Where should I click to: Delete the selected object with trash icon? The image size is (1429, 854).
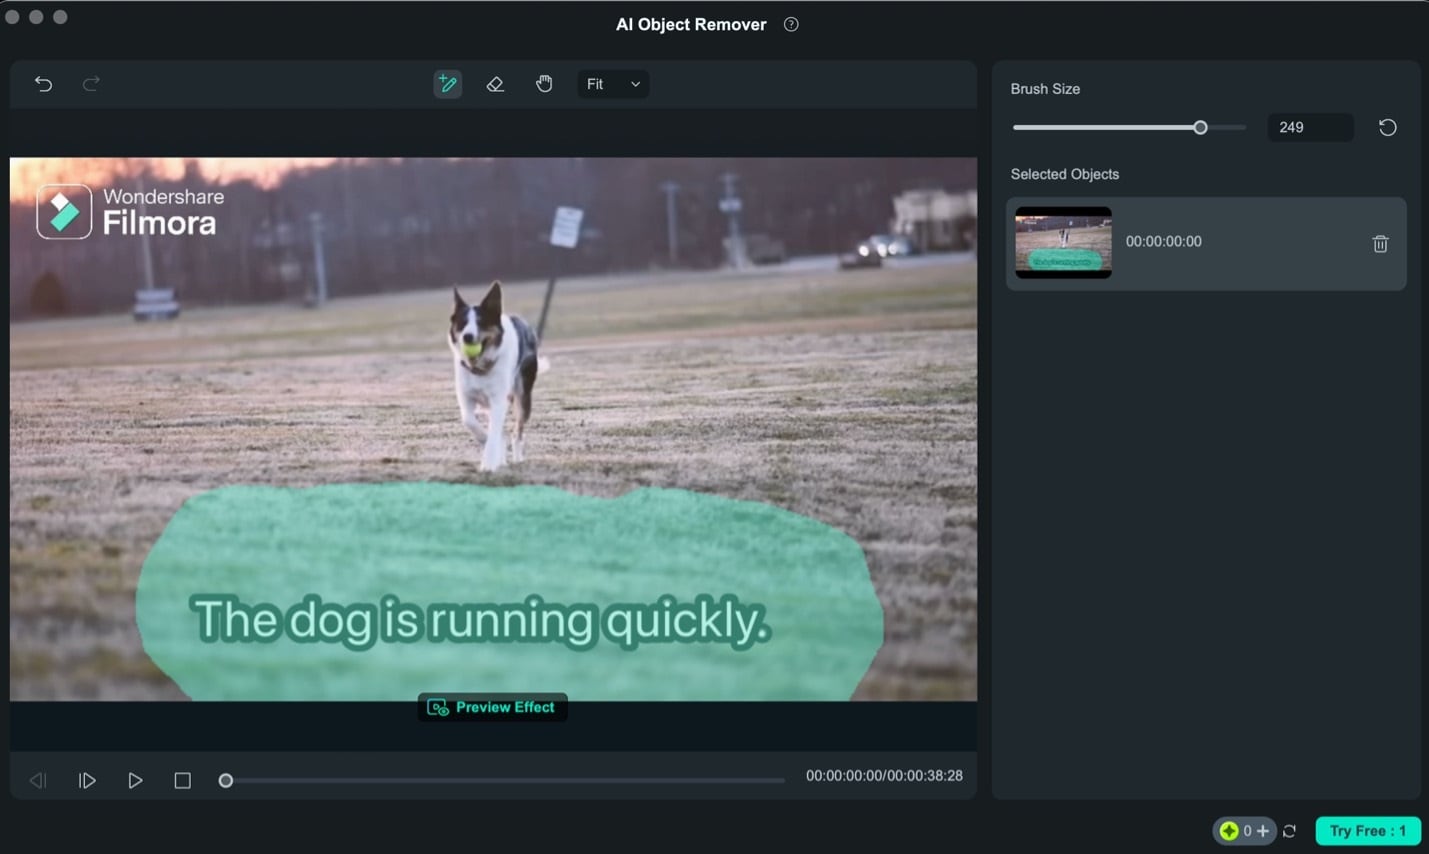tap(1380, 243)
